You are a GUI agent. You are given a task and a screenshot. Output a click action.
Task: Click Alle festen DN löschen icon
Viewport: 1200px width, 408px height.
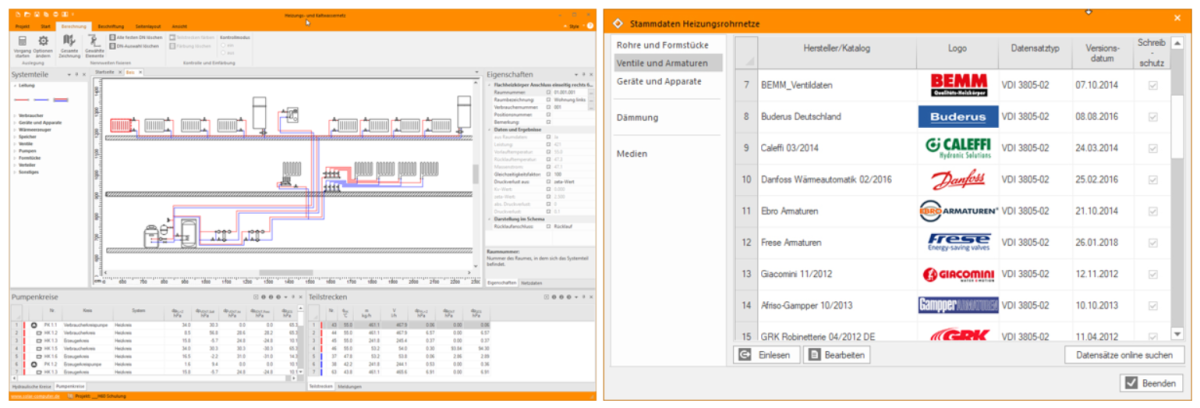(x=112, y=36)
